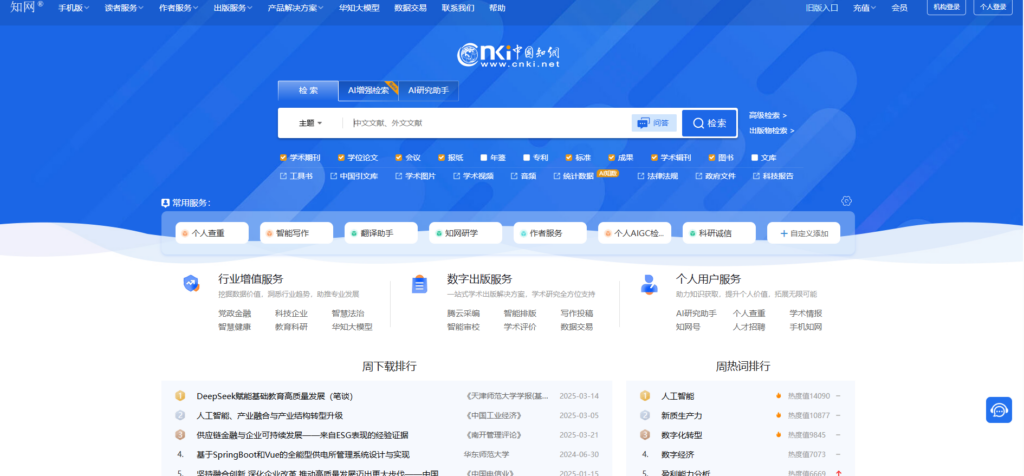The width and height of the screenshot is (1024, 476).
Task: Open the 会员 link
Action: point(899,8)
